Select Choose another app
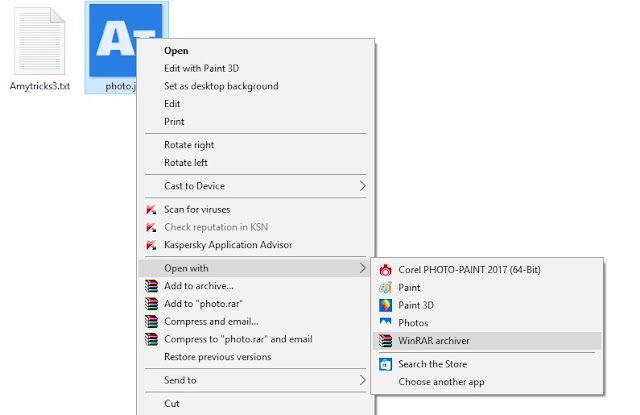The width and height of the screenshot is (640, 415). (487, 382)
